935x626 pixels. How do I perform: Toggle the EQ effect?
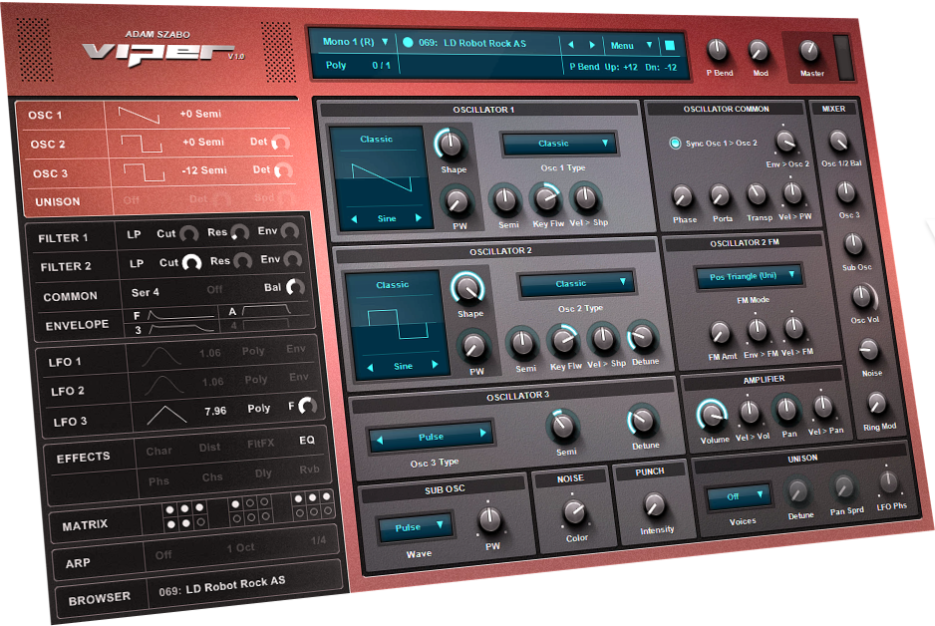coord(306,440)
